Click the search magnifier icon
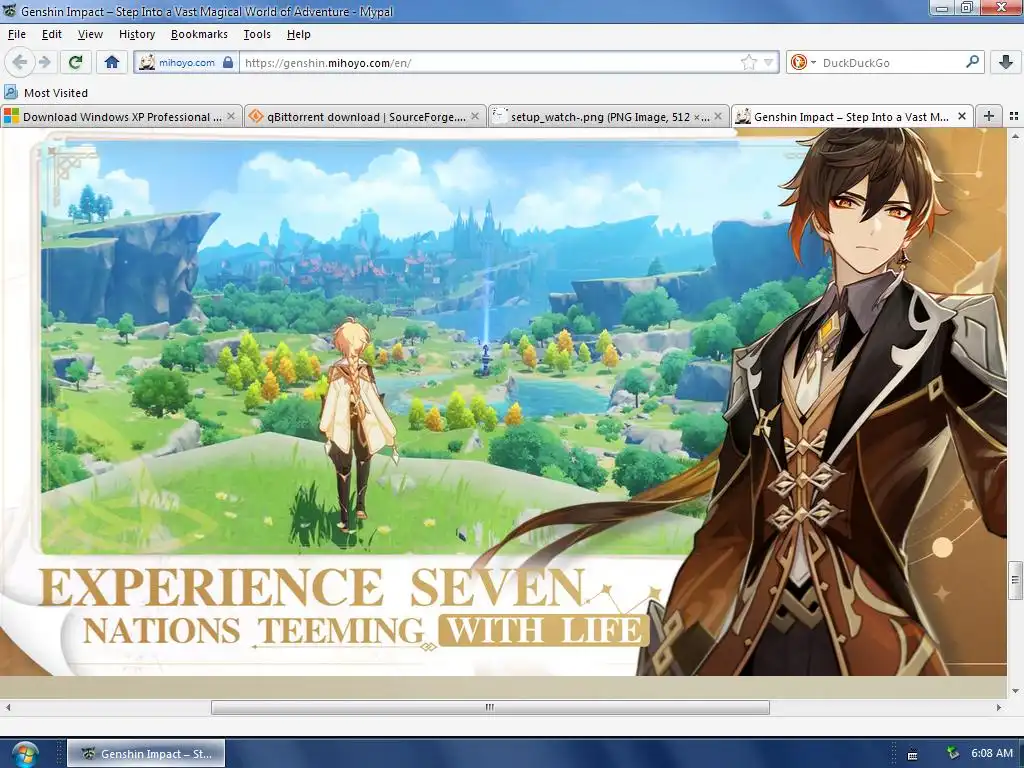This screenshot has height=768, width=1024. click(972, 62)
